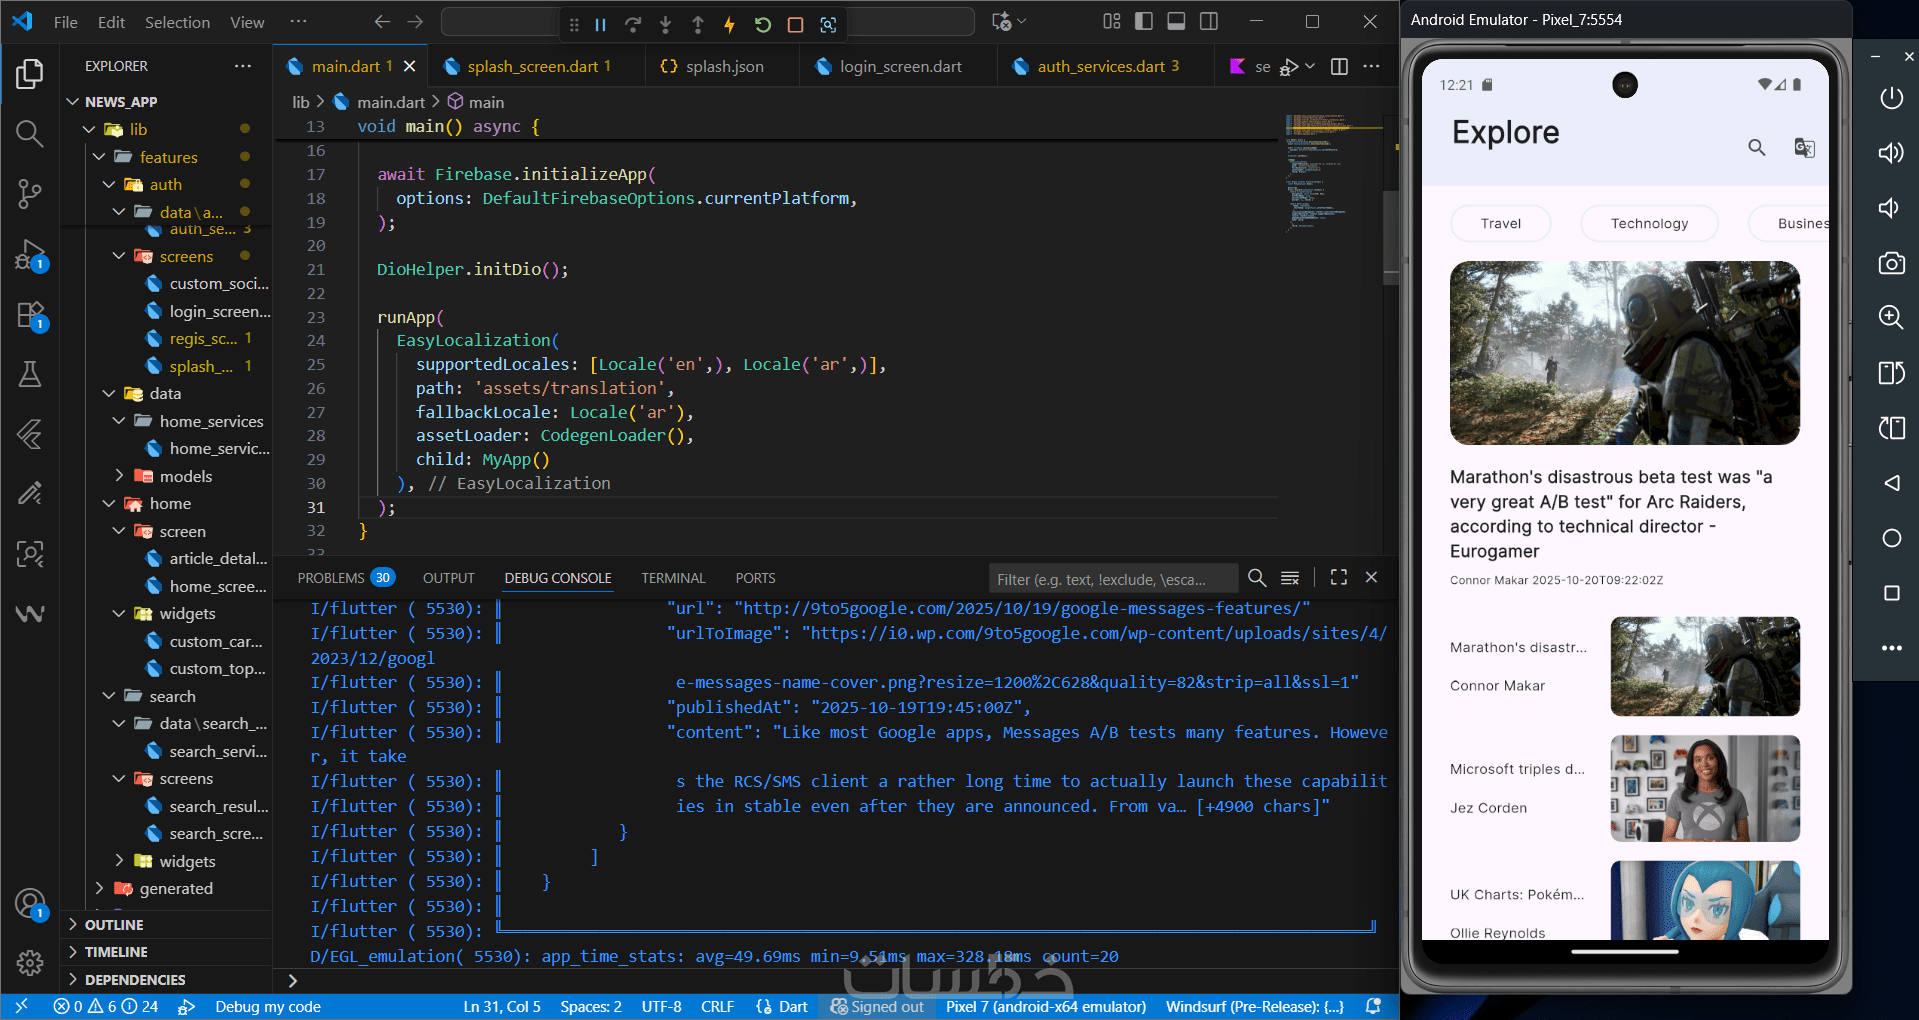Screen dimensions: 1919x1020
Task: Open the Extensions view in activity bar
Action: 30,315
